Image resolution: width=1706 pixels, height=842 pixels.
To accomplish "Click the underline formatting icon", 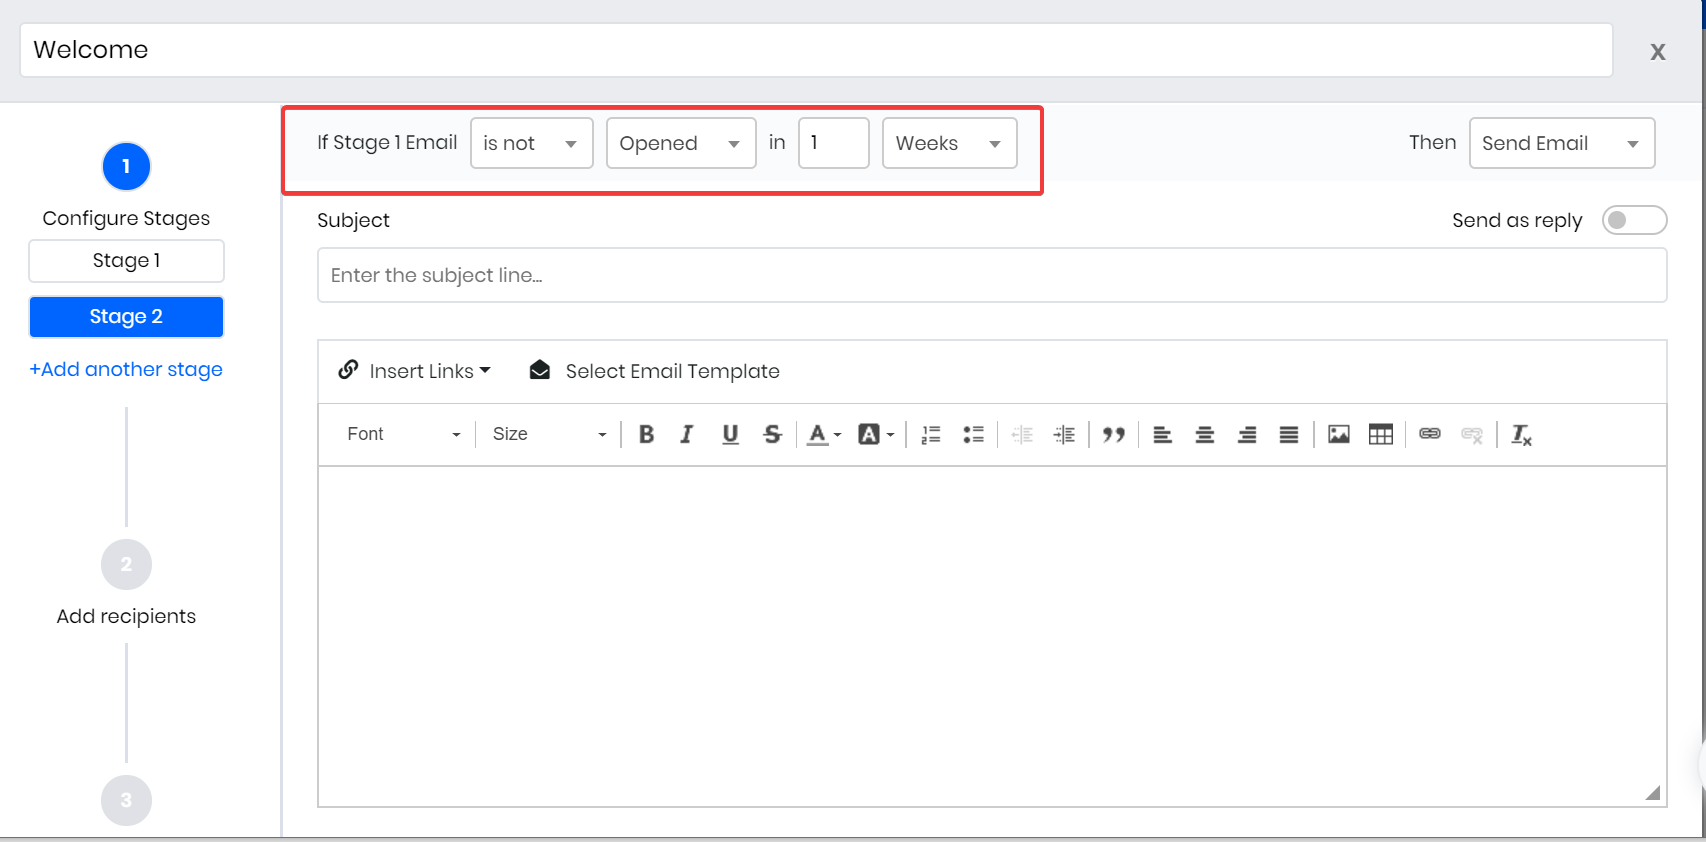I will (730, 434).
